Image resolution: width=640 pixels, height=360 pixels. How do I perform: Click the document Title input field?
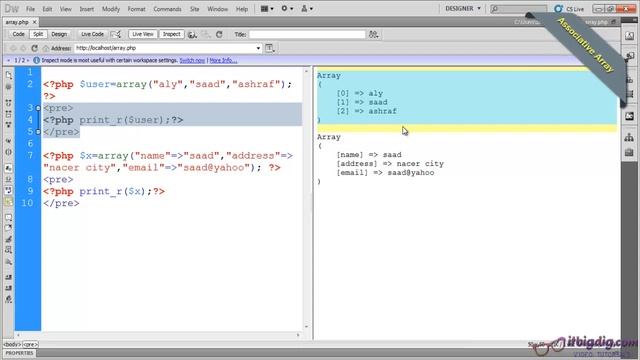click(x=307, y=35)
